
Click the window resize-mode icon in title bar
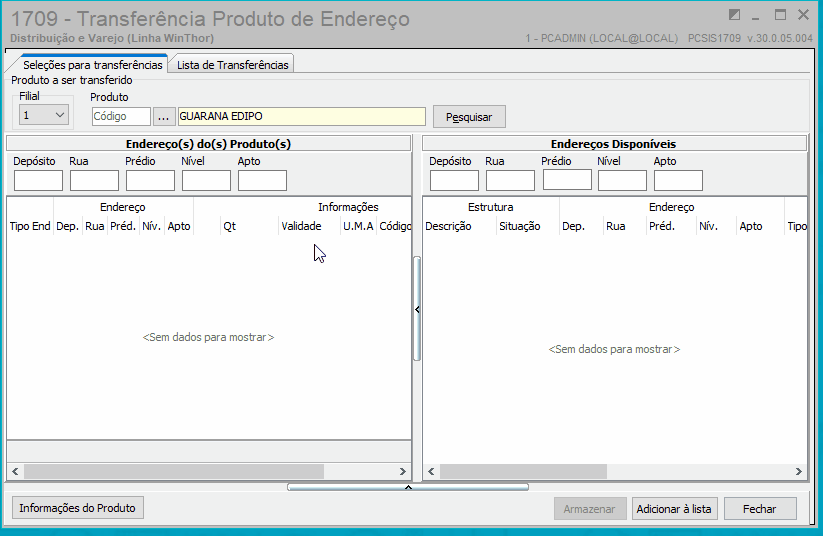click(x=734, y=15)
